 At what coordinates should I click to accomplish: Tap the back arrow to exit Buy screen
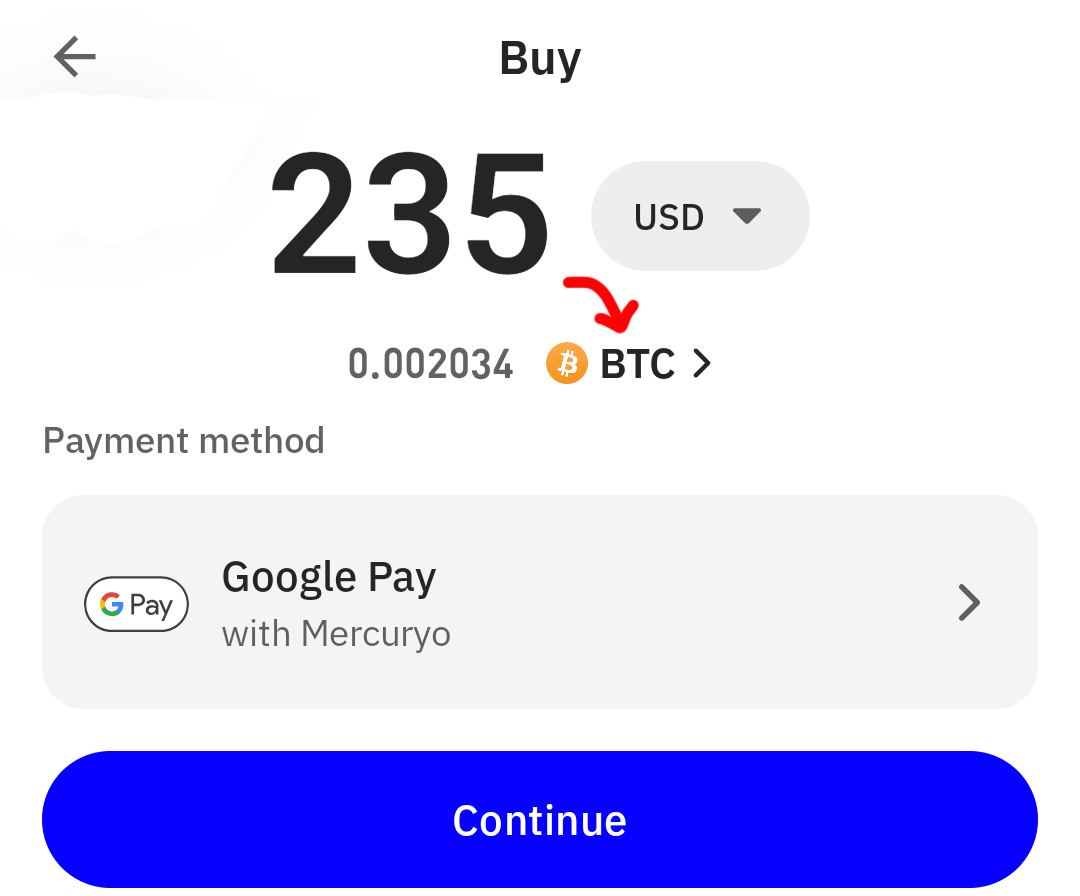click(x=74, y=57)
